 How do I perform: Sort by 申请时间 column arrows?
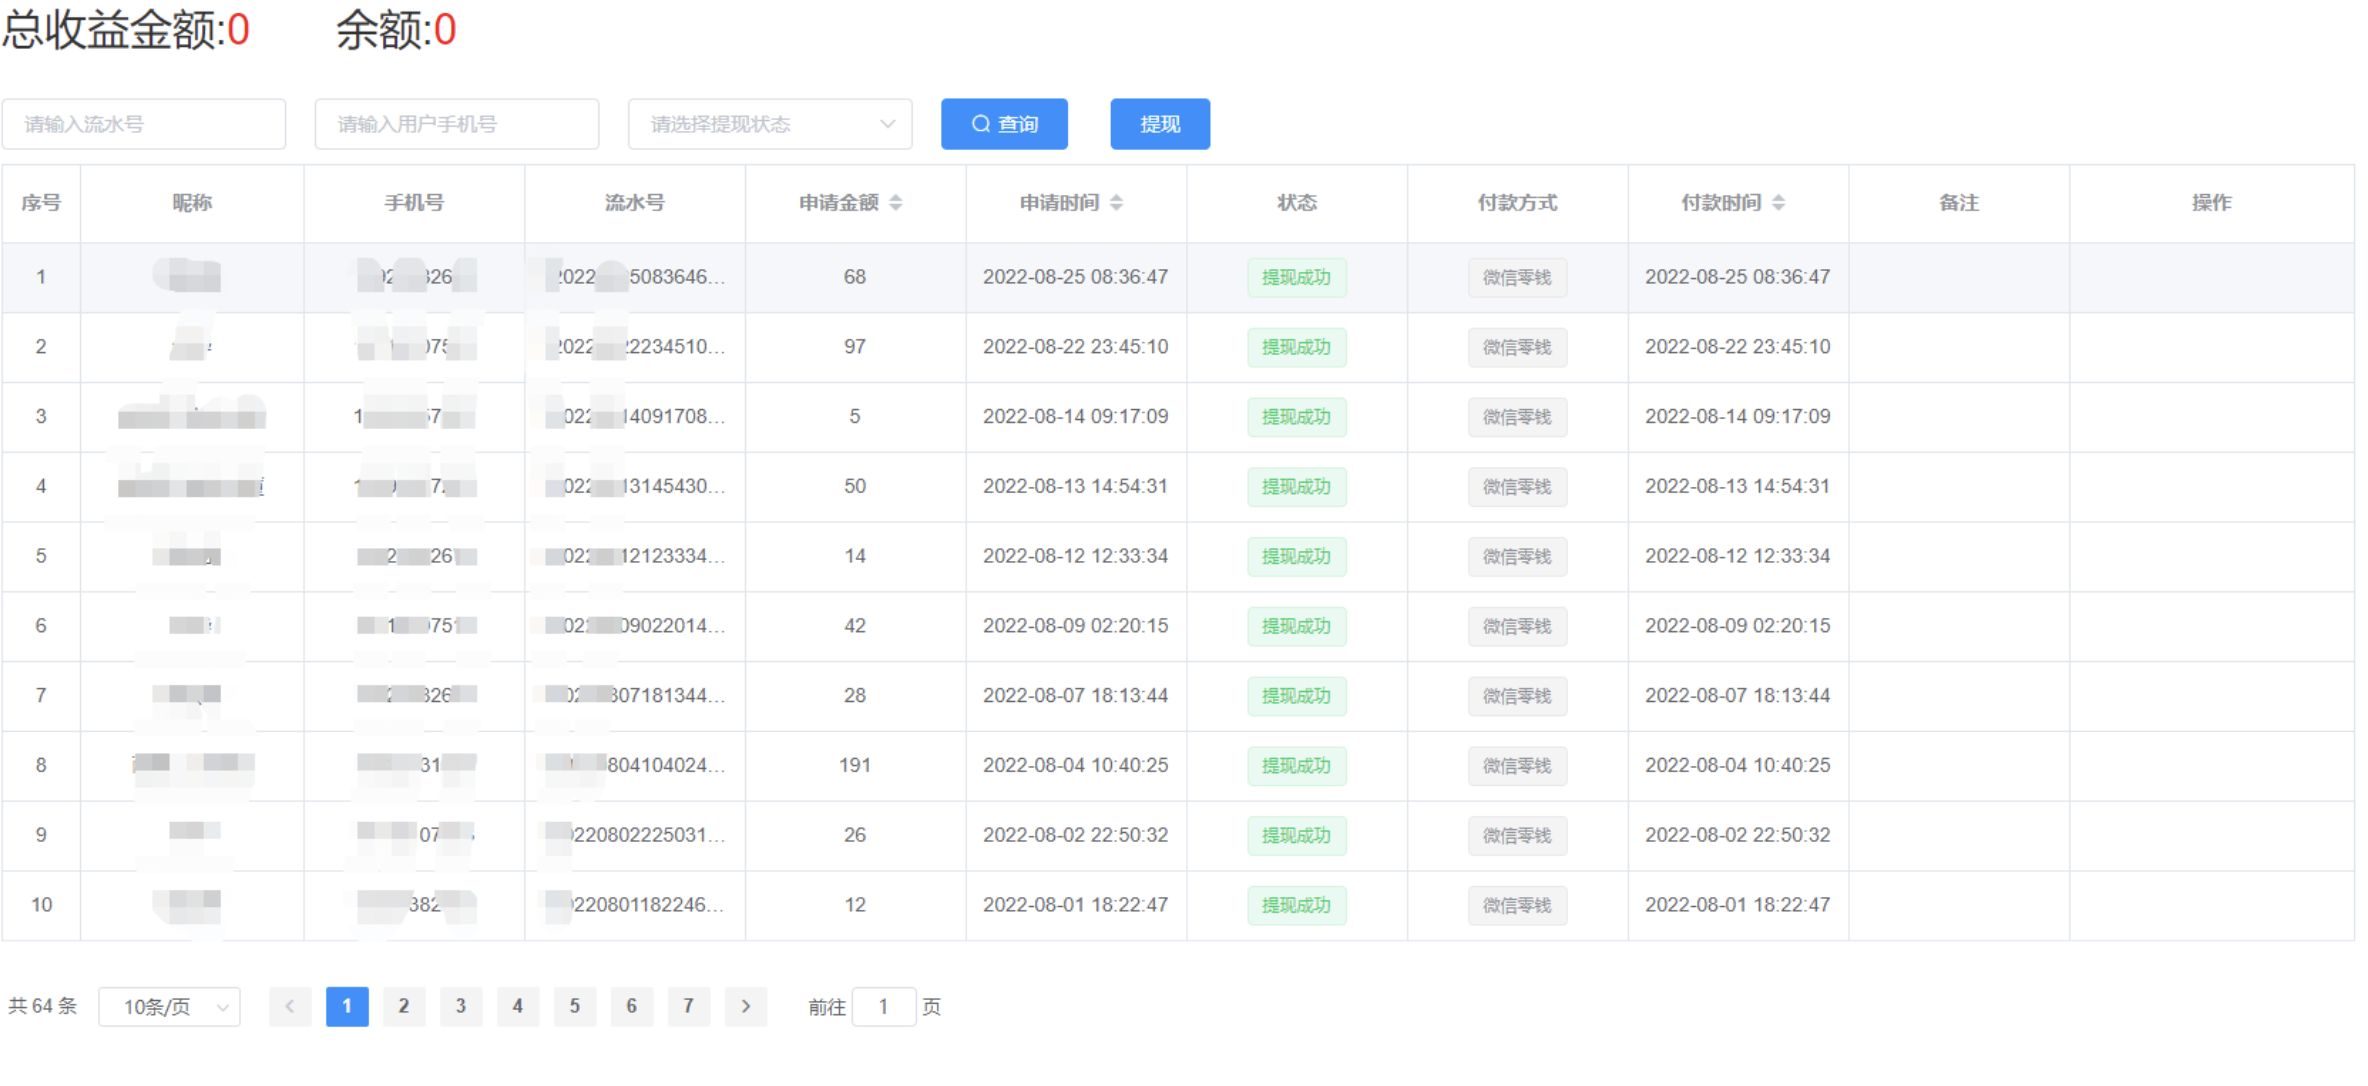pyautogui.click(x=1117, y=203)
